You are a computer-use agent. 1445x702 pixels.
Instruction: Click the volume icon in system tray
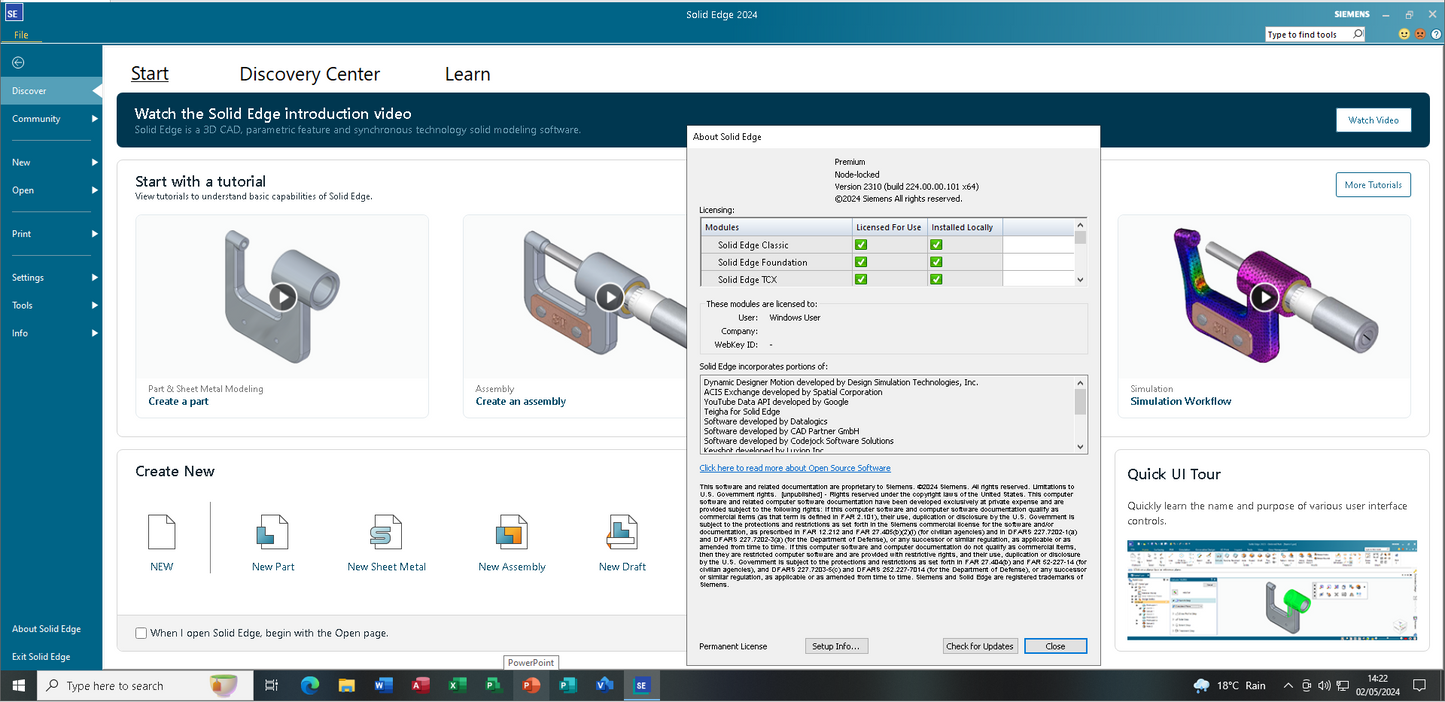pos(1324,686)
